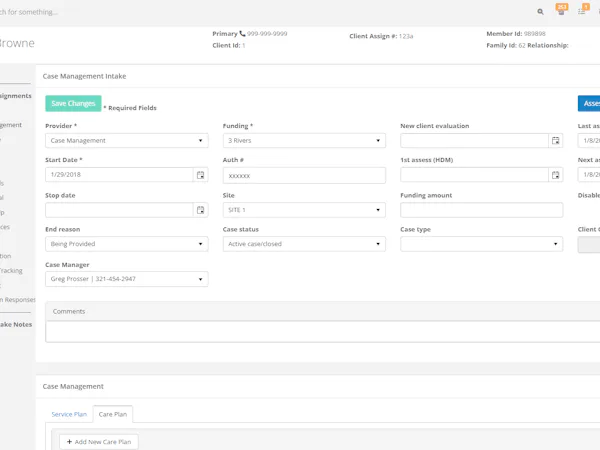Click the Case Management Intake heading
The width and height of the screenshot is (600, 450).
84,76
